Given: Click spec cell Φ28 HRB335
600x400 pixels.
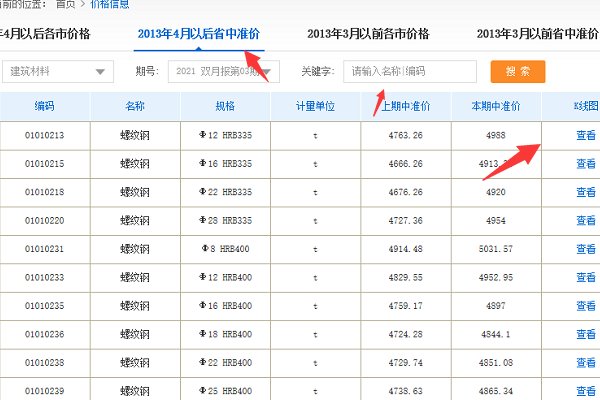Looking at the screenshot, I should (x=225, y=220).
